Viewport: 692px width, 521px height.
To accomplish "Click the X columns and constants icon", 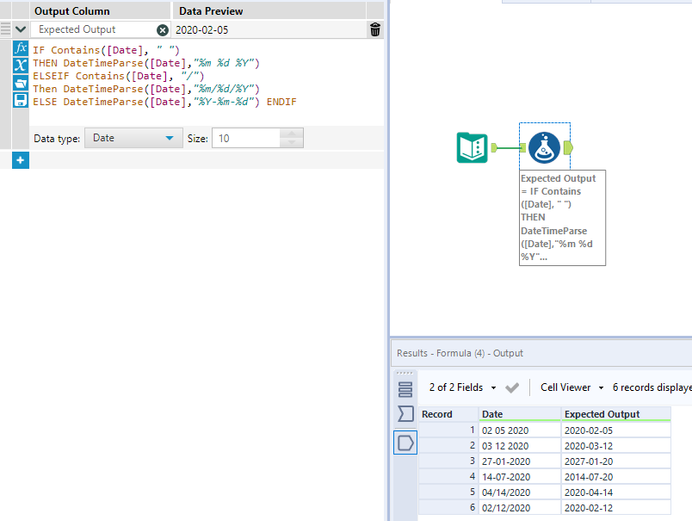I will click(x=20, y=65).
